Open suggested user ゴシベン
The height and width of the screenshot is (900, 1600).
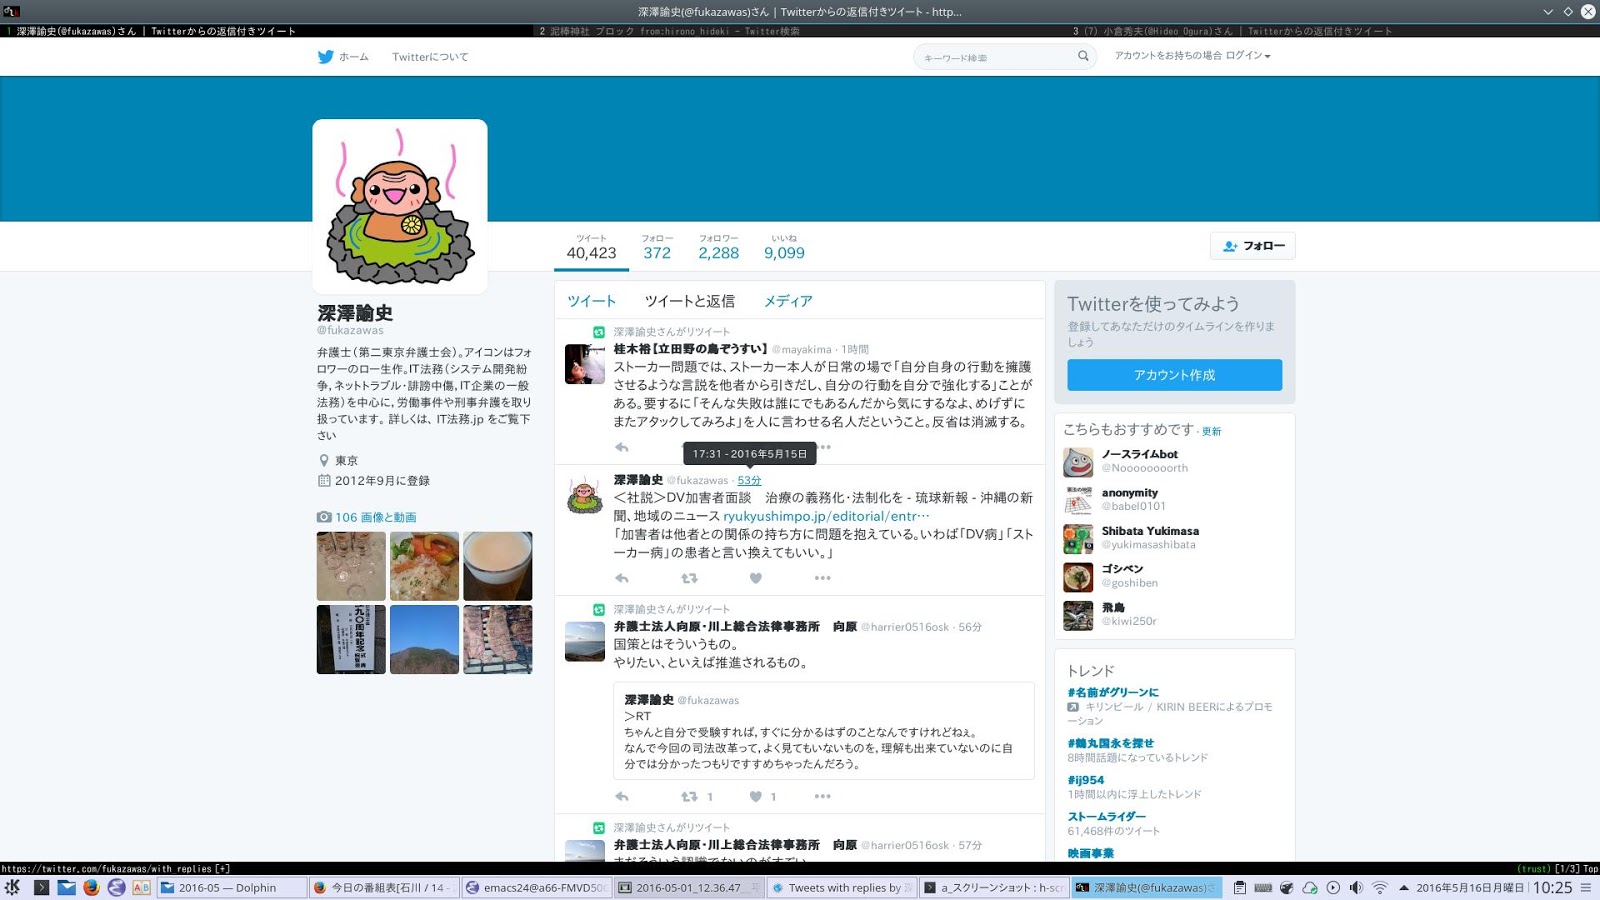[1122, 569]
